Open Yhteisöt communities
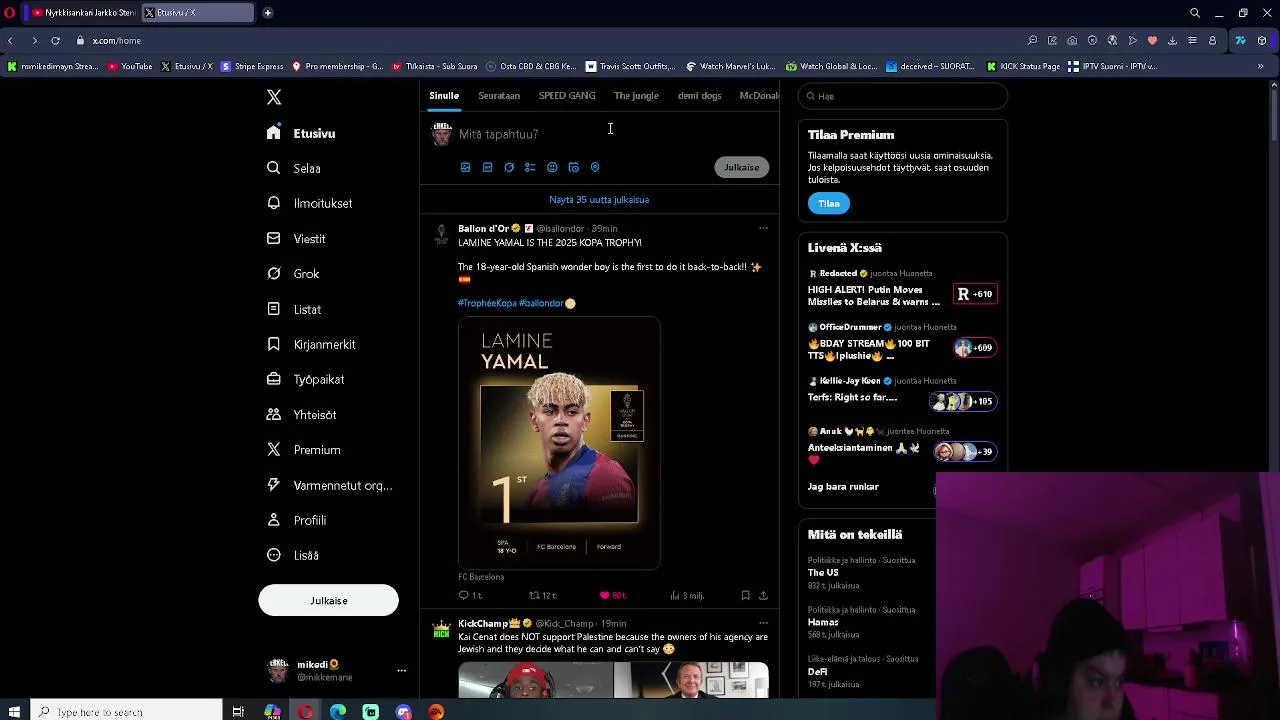This screenshot has width=1280, height=720. pos(301,415)
